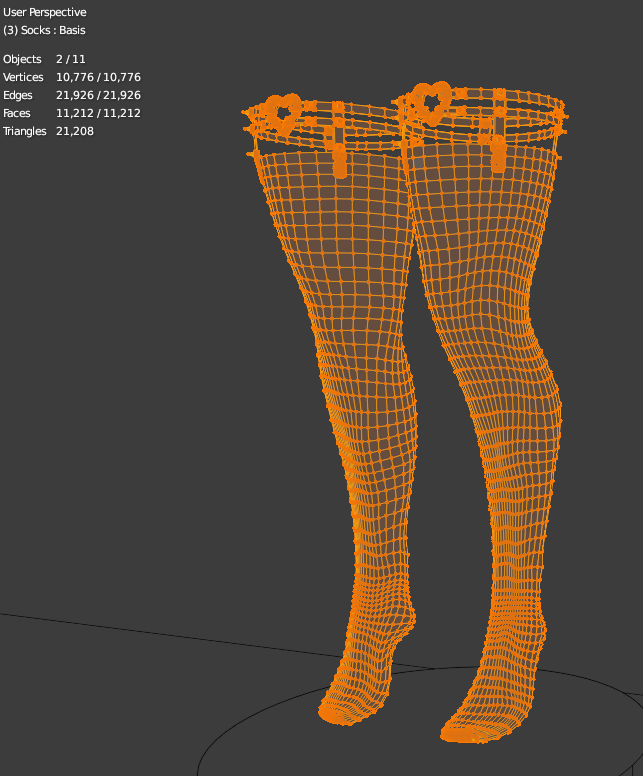
Task: Click the Vertices "10,776 / 10,776" statistic
Action: pyautogui.click(x=98, y=77)
